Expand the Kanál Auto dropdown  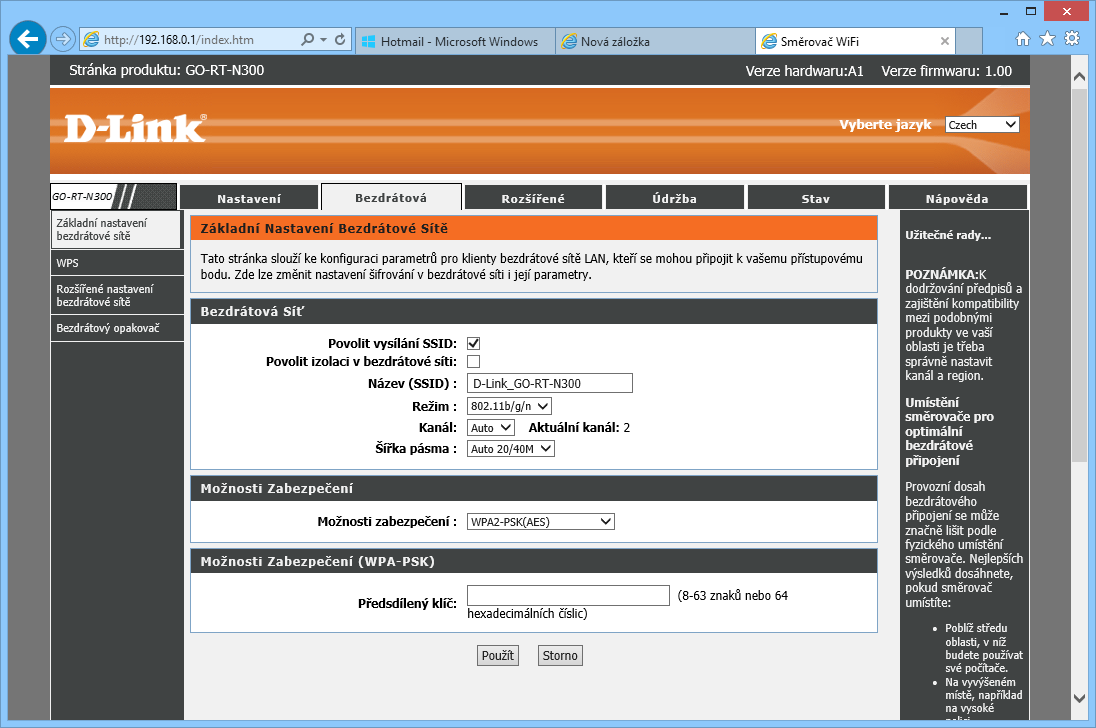pyautogui.click(x=491, y=428)
